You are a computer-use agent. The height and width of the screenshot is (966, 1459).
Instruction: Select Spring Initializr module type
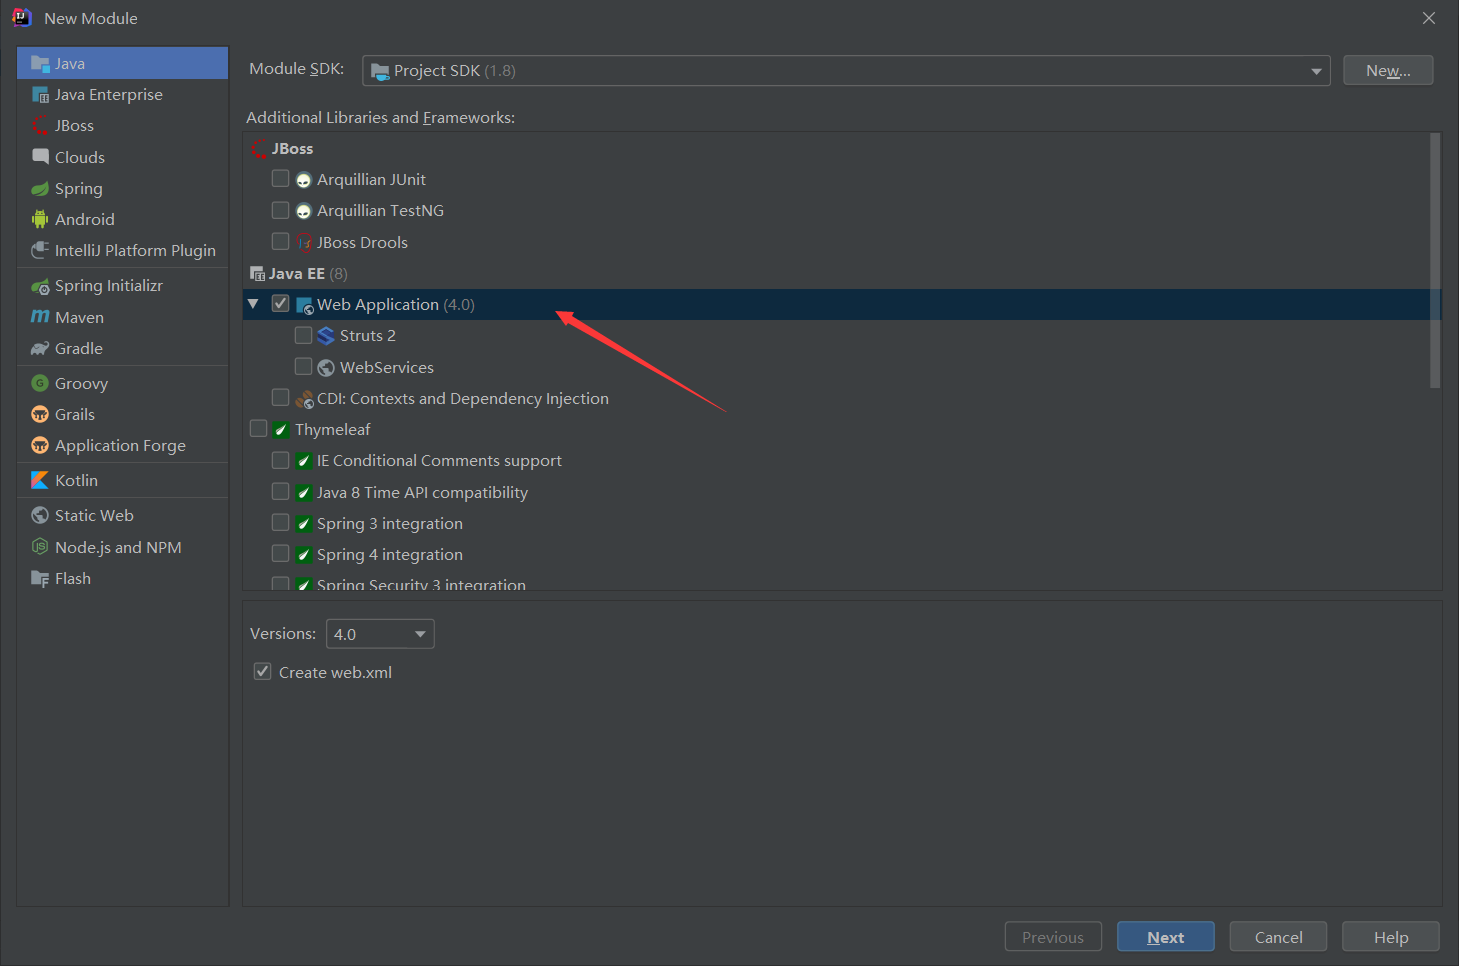(x=122, y=286)
